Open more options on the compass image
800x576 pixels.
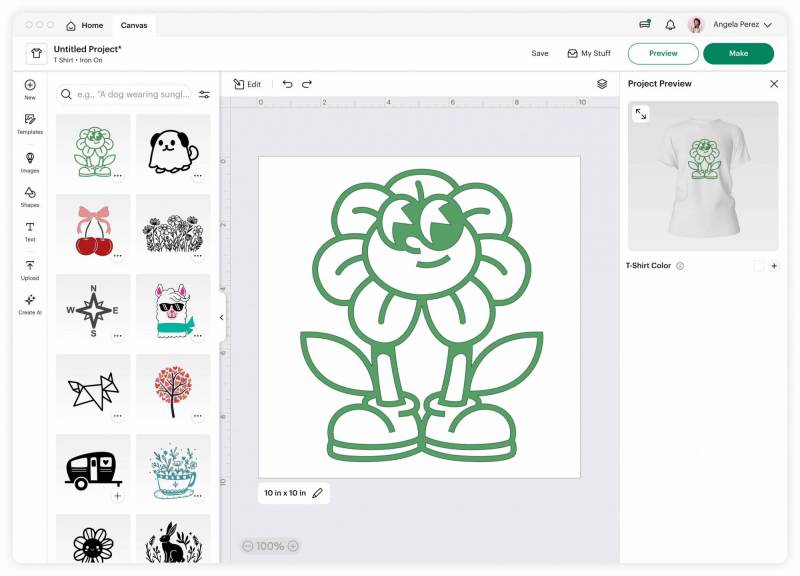pyautogui.click(x=118, y=336)
